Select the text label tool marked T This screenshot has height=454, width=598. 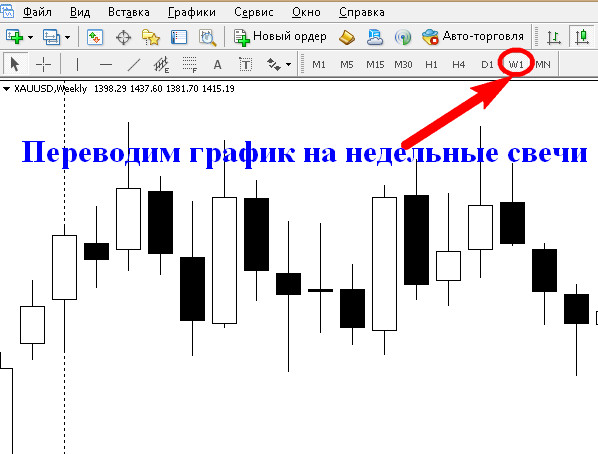point(246,64)
